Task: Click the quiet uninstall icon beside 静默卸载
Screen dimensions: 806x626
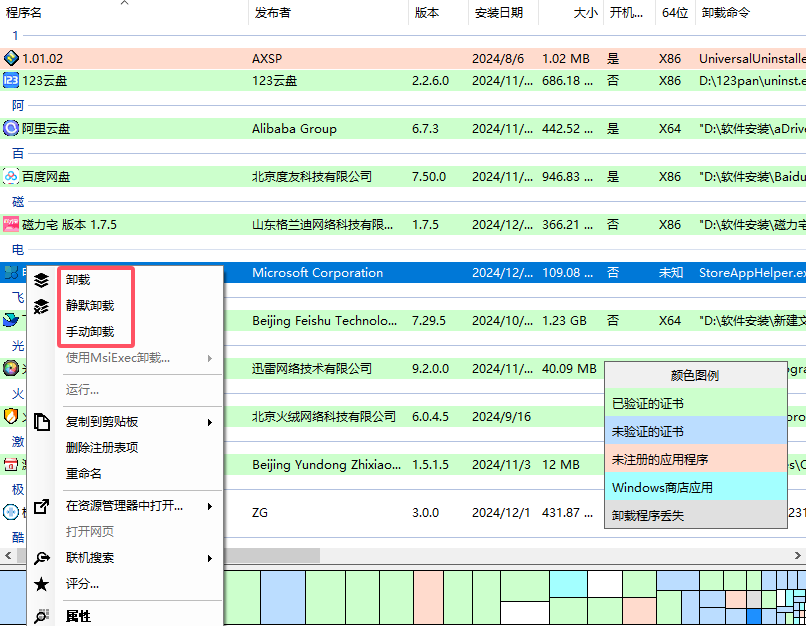Action: (41, 306)
